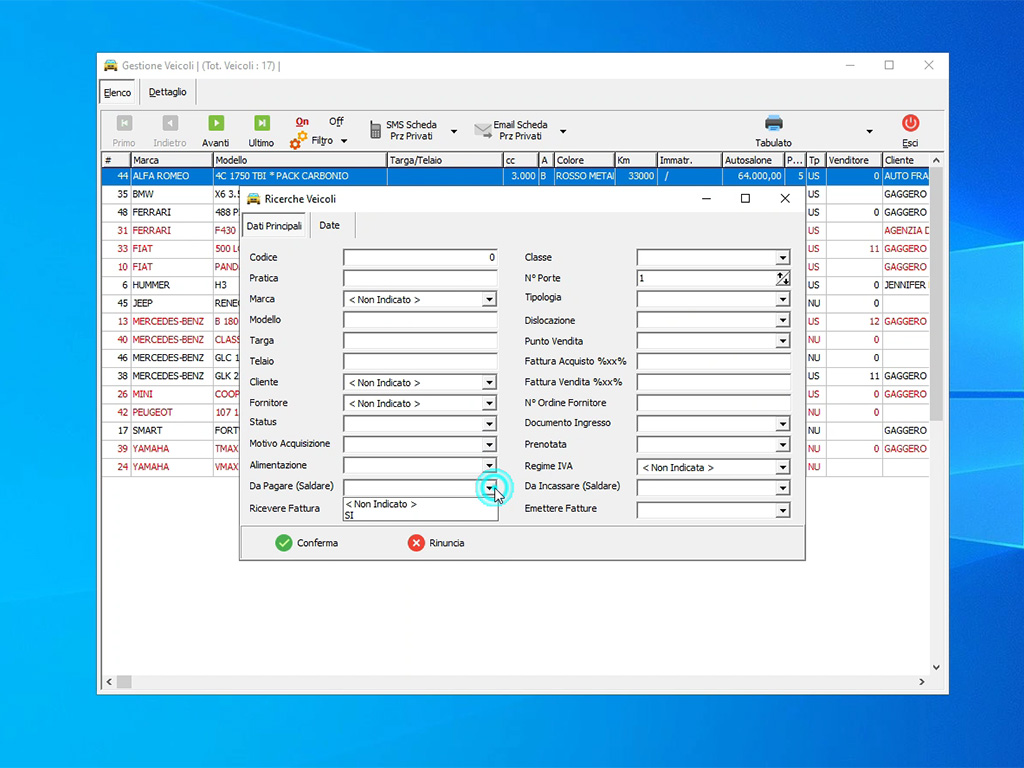Choose 'SI' from the open dropdown list
This screenshot has width=1024, height=768.
click(x=420, y=515)
